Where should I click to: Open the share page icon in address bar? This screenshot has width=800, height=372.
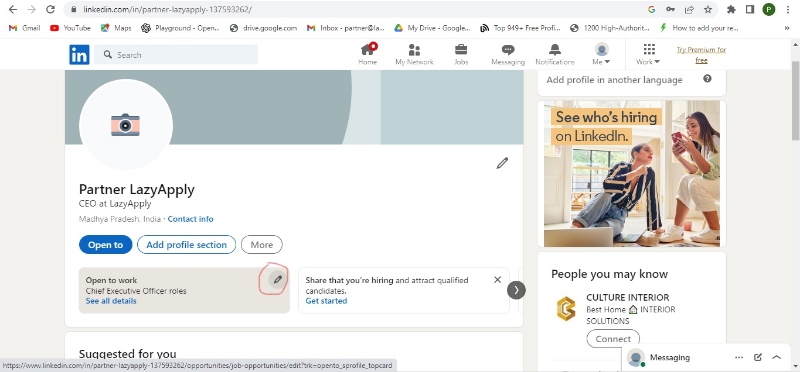pos(689,9)
